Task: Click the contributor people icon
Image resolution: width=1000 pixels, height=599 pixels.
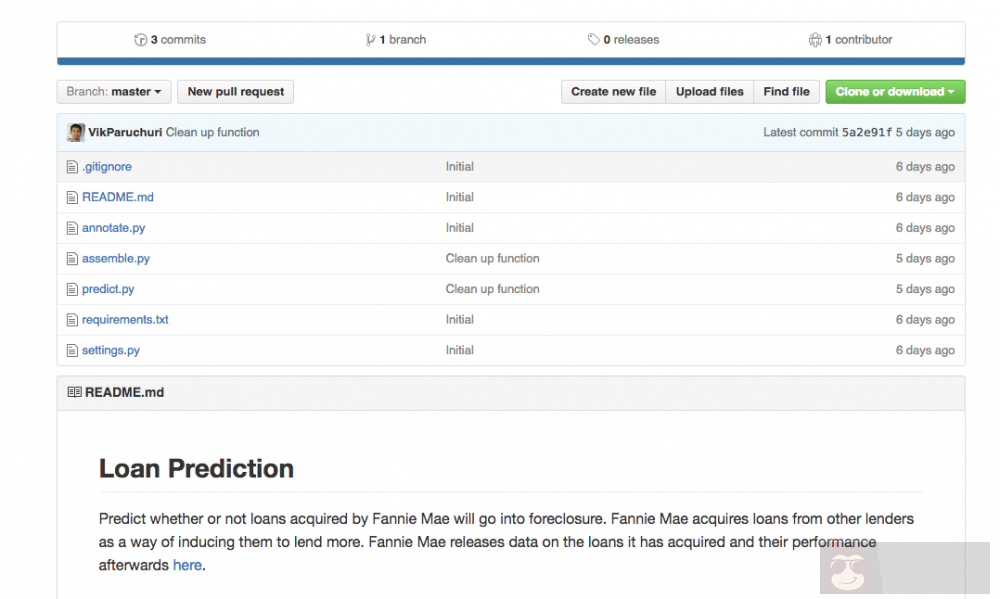Action: pos(815,40)
